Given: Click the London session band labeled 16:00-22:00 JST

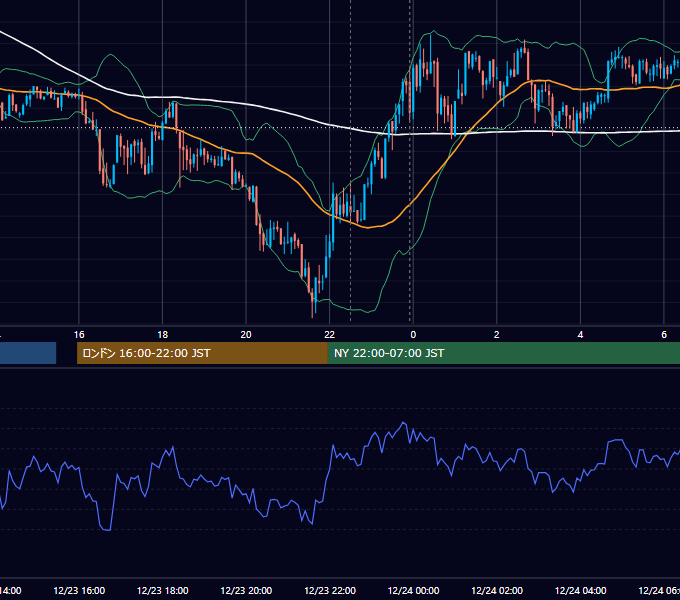Looking at the screenshot, I should pos(202,353).
